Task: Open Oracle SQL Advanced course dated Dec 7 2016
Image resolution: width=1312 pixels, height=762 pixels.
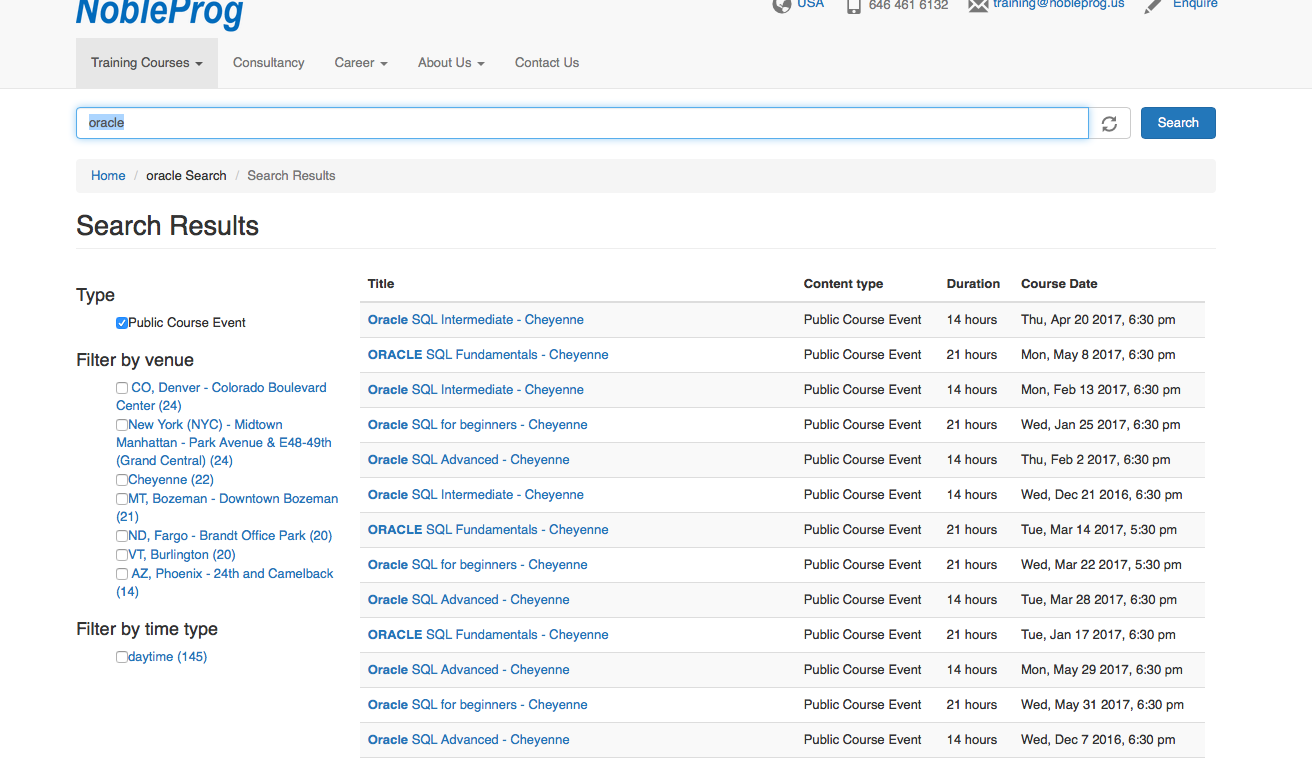Action: coord(469,740)
